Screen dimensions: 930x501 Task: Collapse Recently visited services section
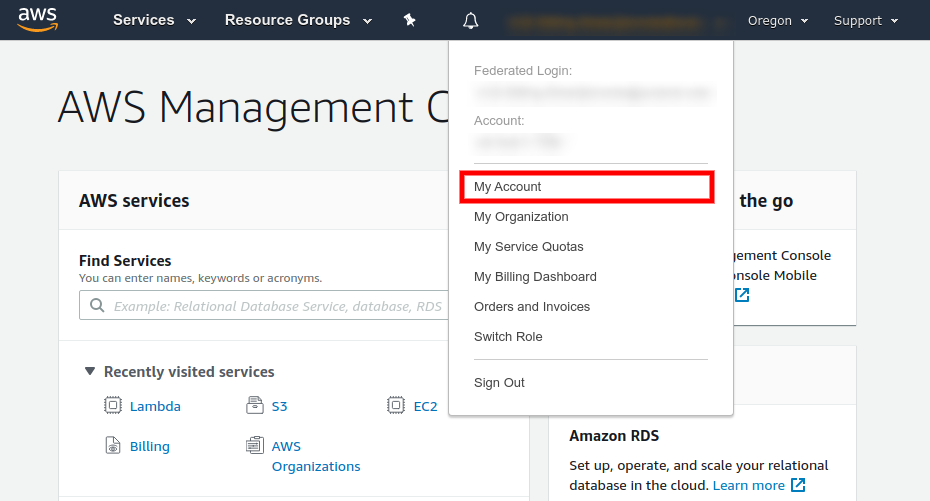tap(90, 371)
